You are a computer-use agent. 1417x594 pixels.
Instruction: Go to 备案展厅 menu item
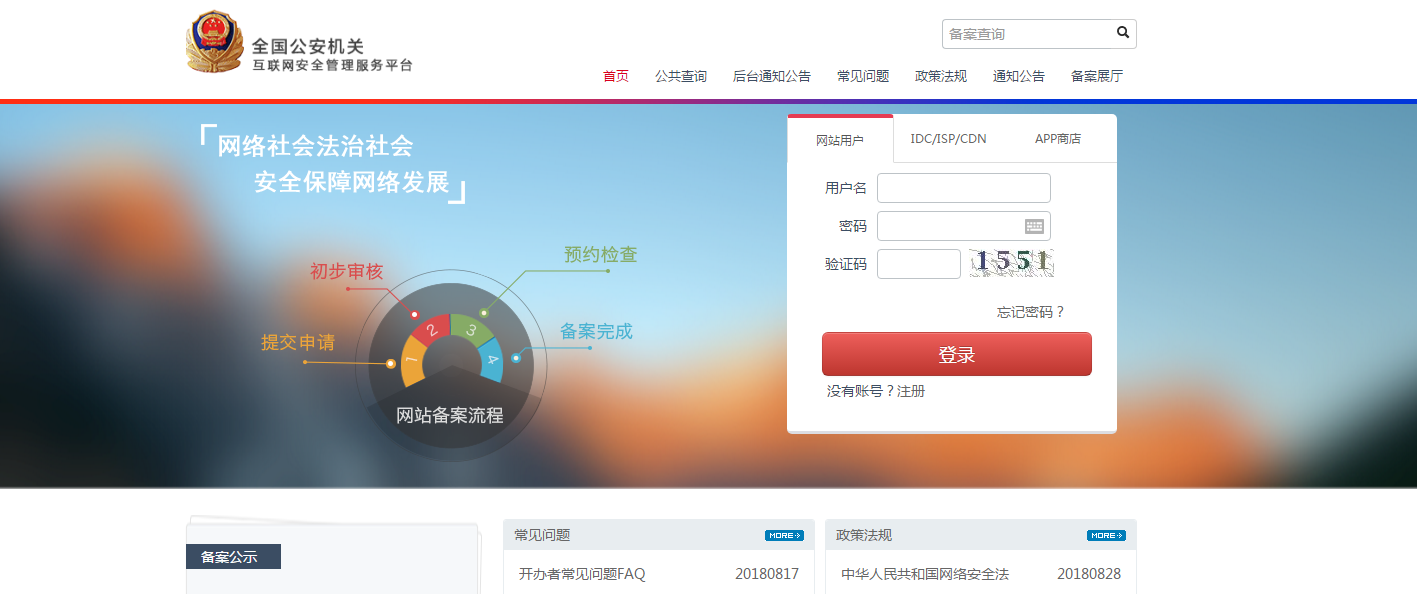point(1097,76)
